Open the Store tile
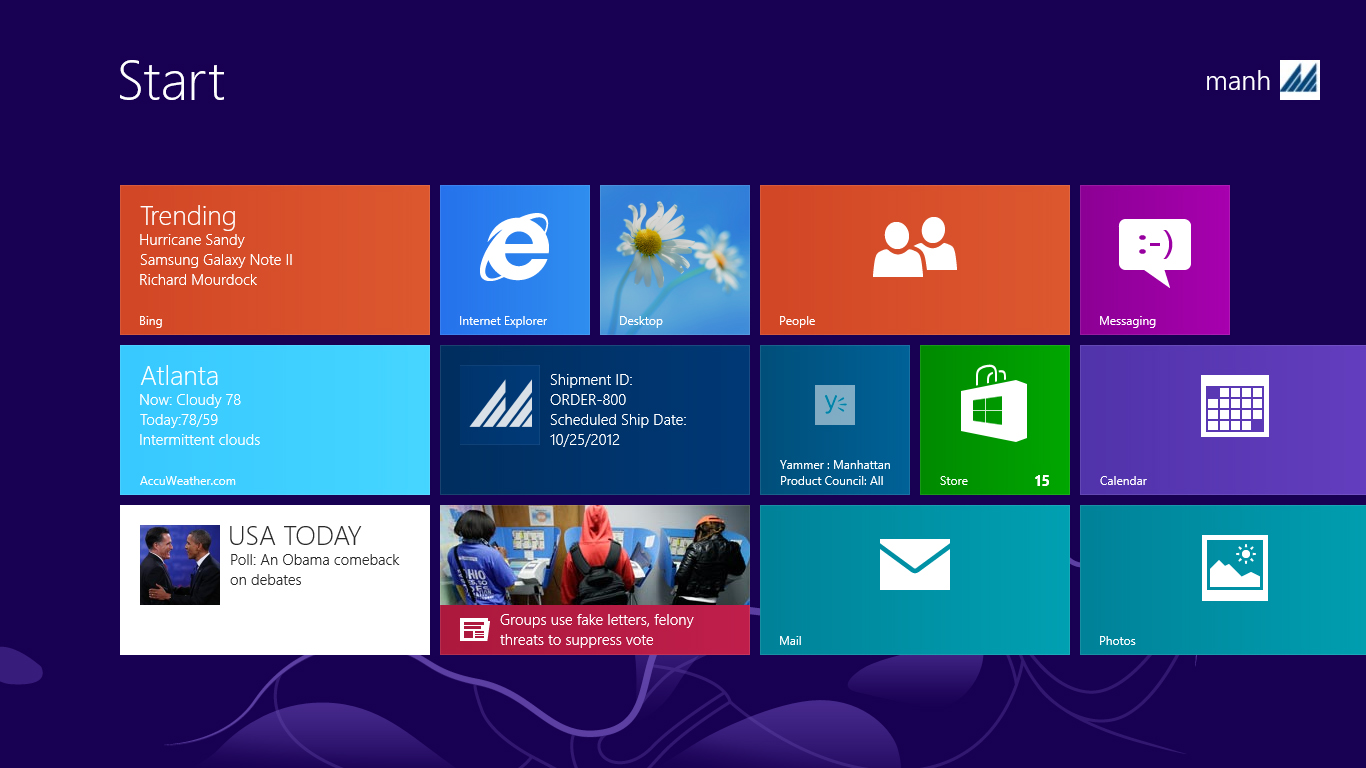The height and width of the screenshot is (768, 1366). click(994, 419)
